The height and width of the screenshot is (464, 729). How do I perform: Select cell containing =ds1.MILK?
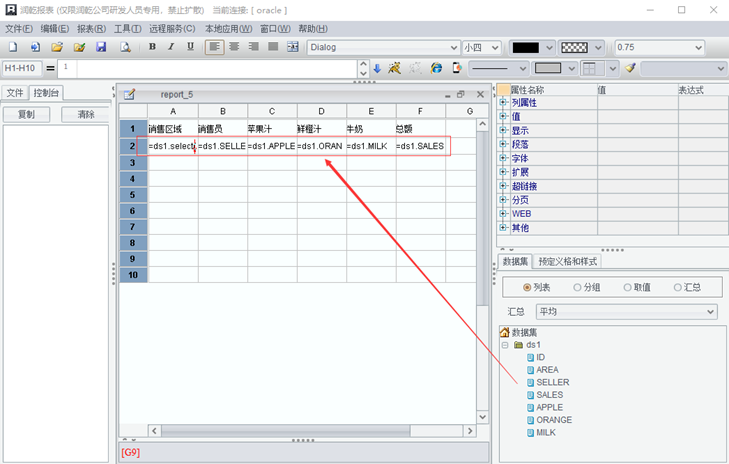click(371, 146)
